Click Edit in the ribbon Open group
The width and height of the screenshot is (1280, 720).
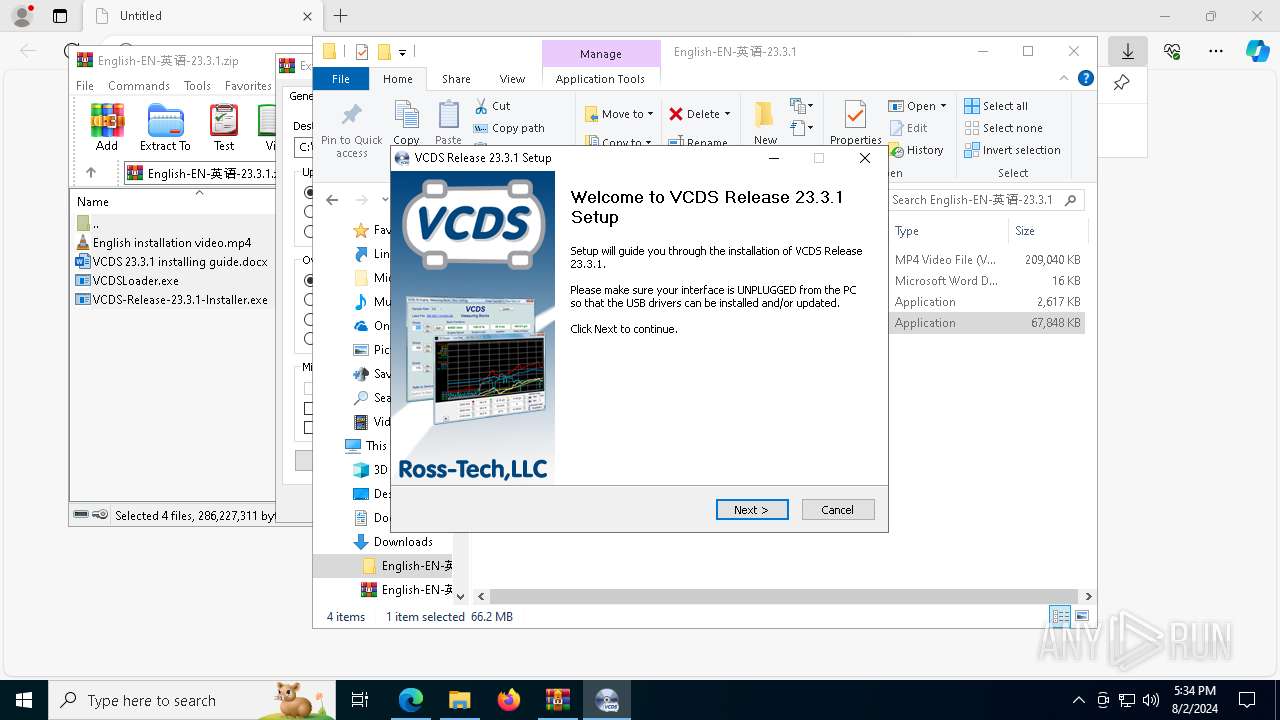tap(908, 128)
